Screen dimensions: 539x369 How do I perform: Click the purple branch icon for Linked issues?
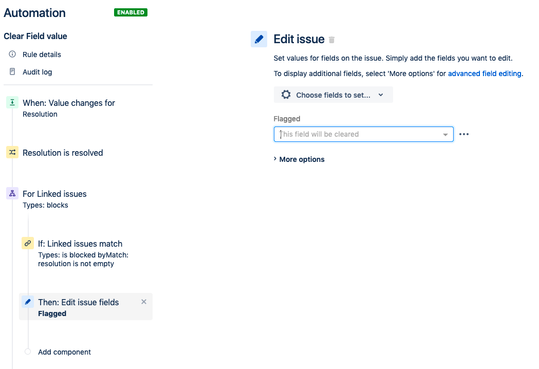point(12,193)
